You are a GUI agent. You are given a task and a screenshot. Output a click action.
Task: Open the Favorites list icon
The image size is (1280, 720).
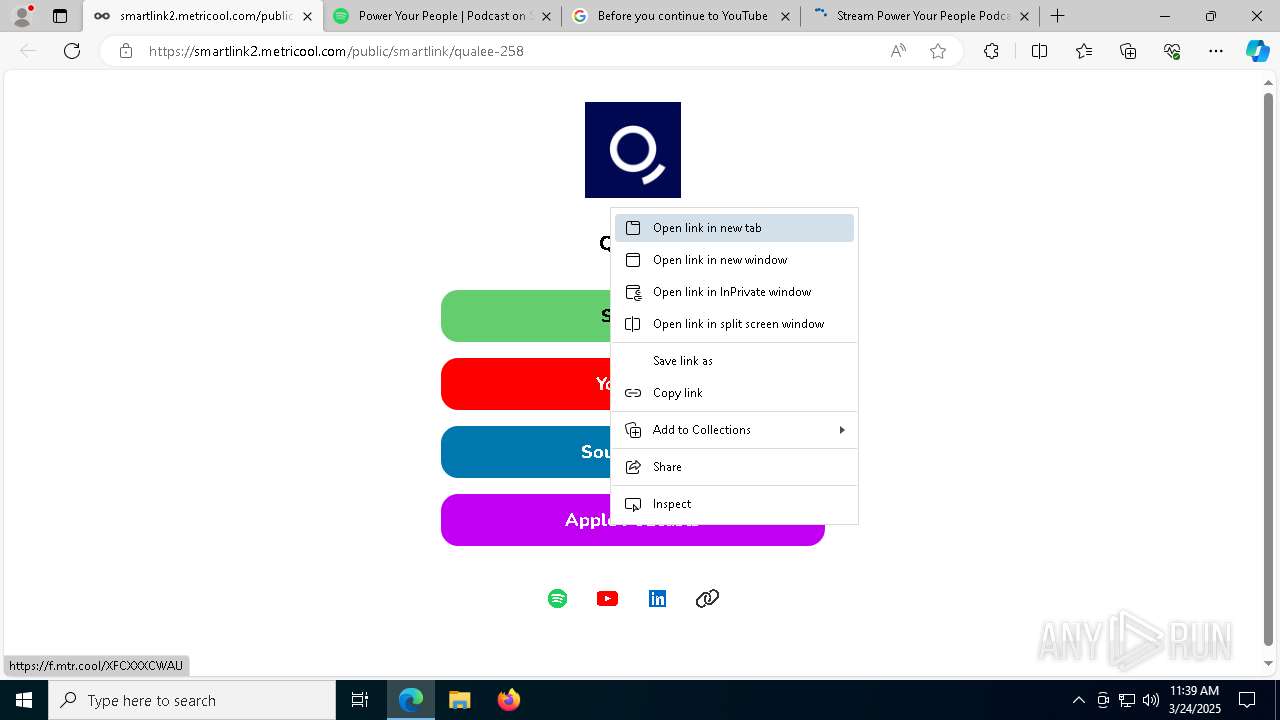click(x=1084, y=51)
